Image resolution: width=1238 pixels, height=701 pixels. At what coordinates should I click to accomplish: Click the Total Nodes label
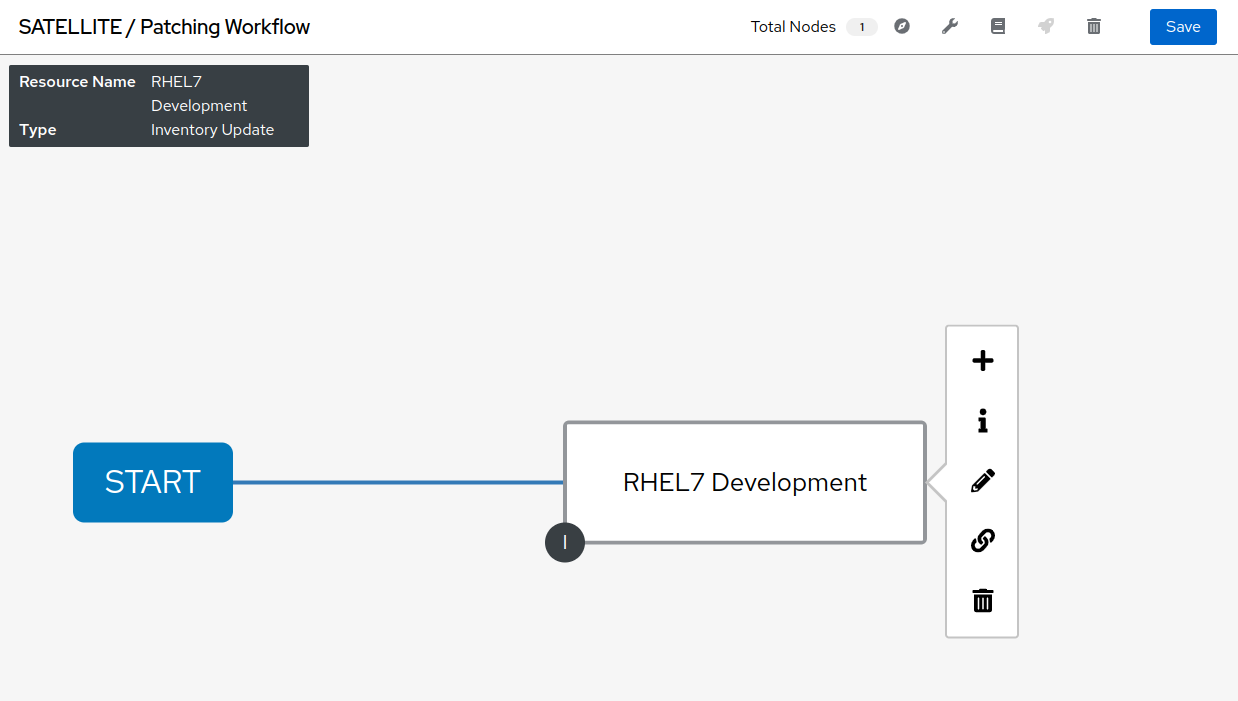coord(793,27)
